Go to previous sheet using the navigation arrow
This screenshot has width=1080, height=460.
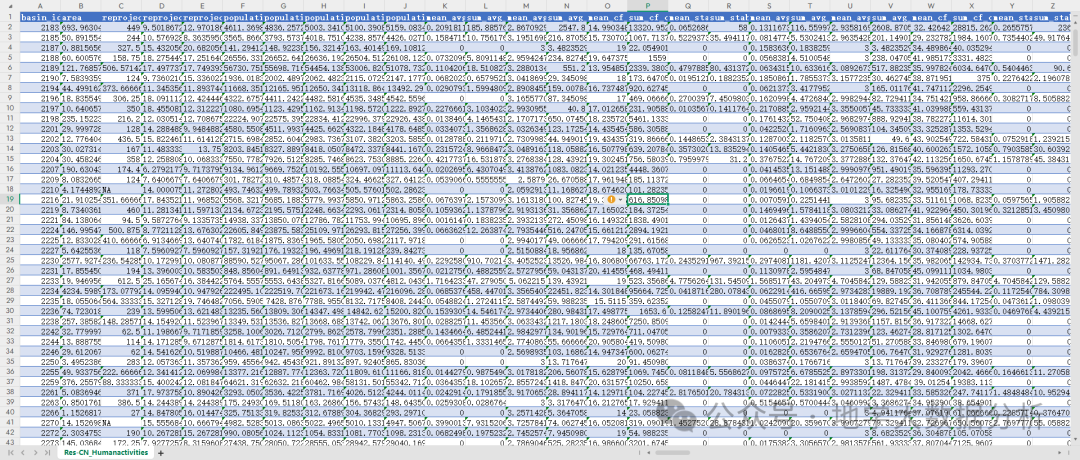coord(23,453)
